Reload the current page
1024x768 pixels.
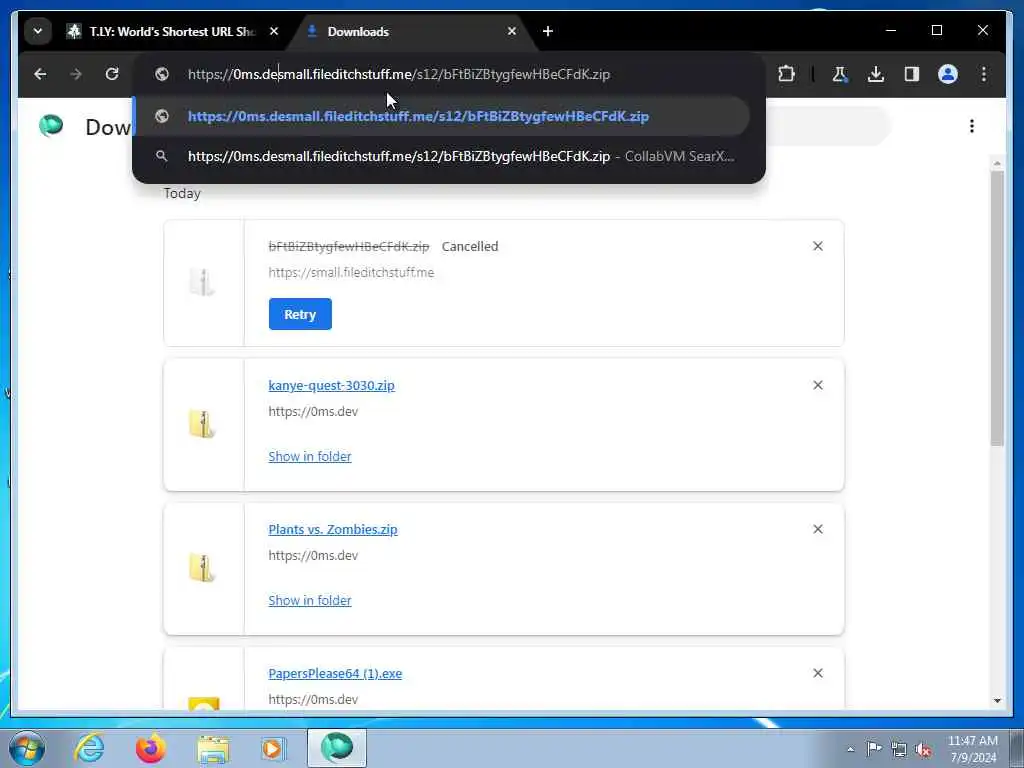click(x=112, y=74)
